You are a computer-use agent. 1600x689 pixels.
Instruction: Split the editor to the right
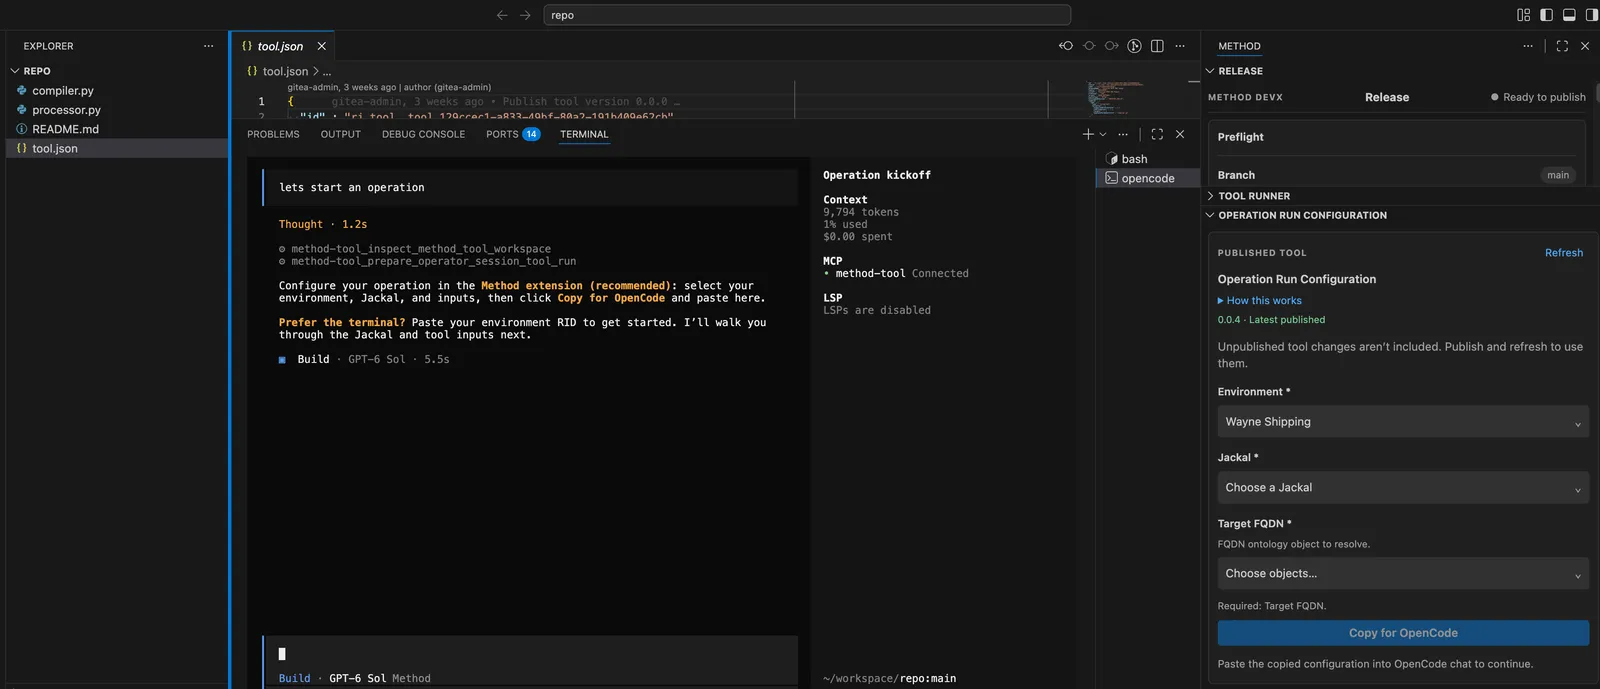(1157, 46)
